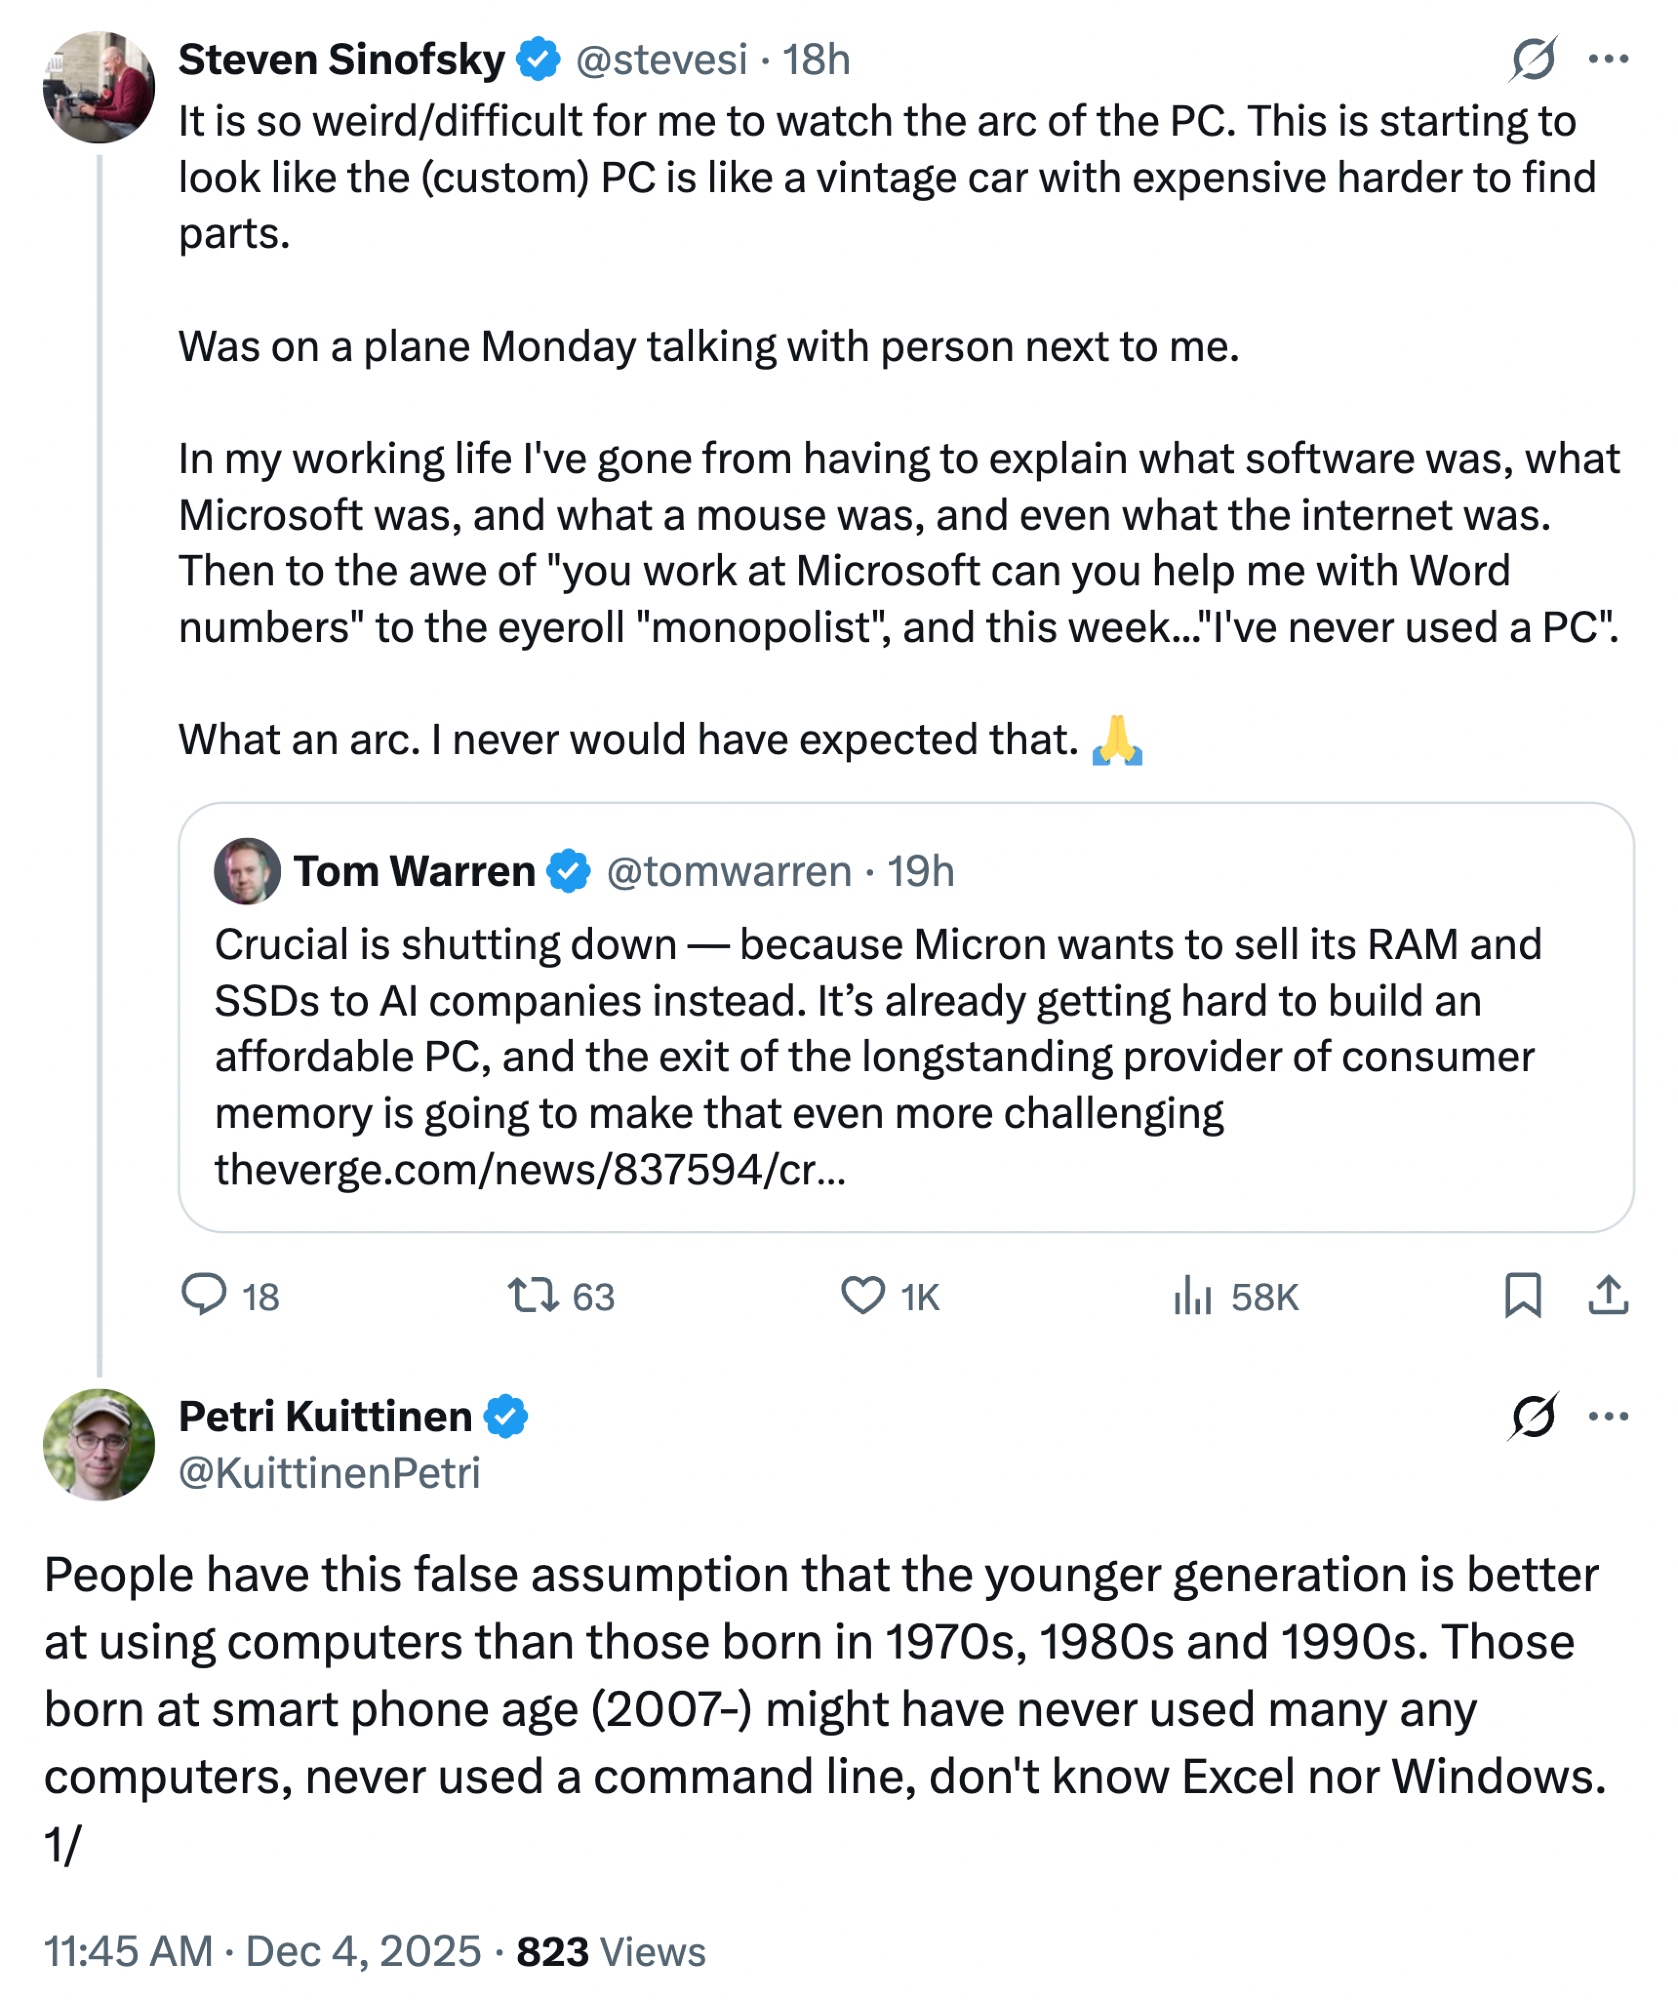Click Tom Warren's avatar in quoted post
Viewport: 1678px width, 2000px height.
pyautogui.click(x=247, y=871)
